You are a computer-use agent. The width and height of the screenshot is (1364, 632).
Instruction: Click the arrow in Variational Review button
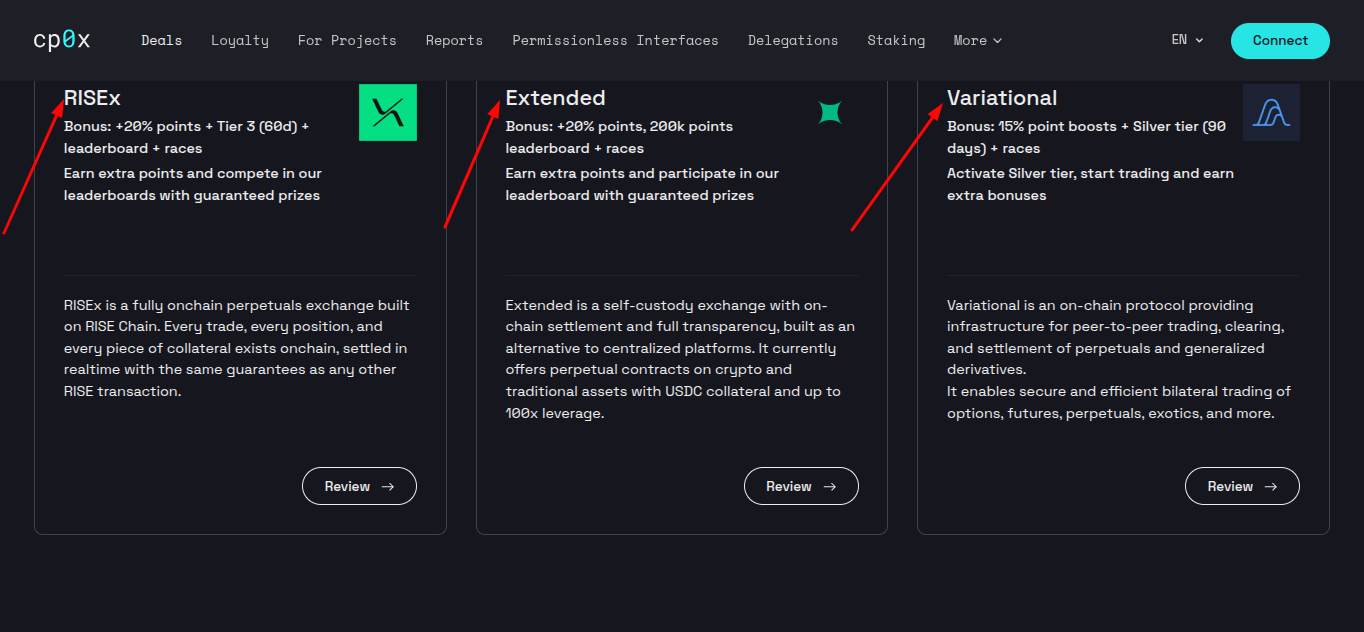(x=1271, y=486)
